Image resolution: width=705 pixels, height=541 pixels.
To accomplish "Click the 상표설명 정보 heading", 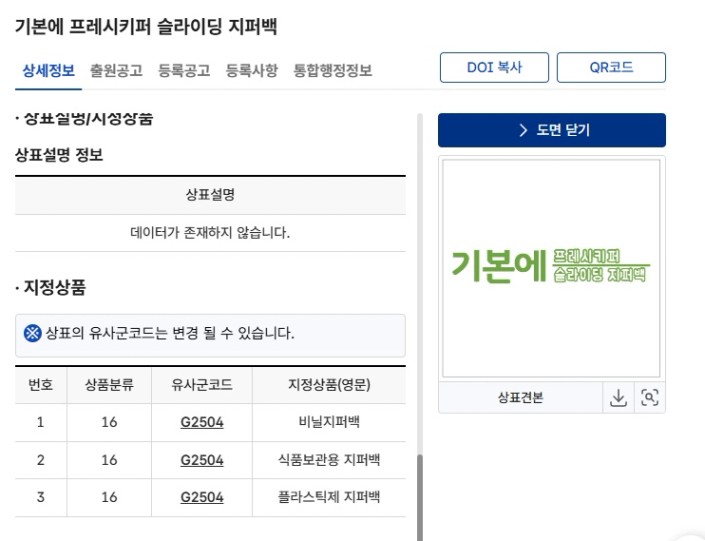I will coord(59,155).
